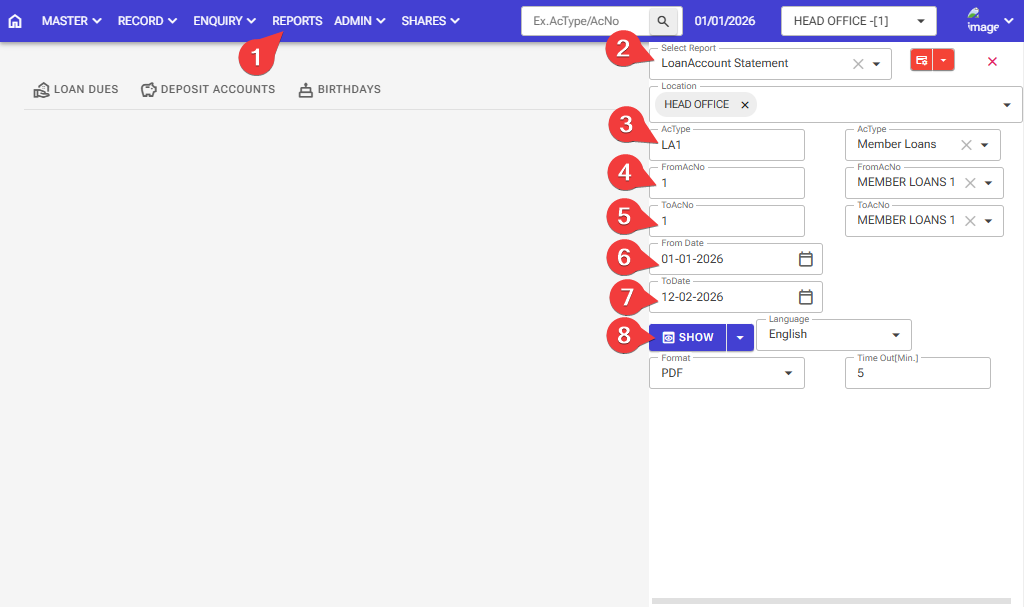Expand the Select Report dropdown
Screen dimensions: 1024x607
[x=877, y=64]
